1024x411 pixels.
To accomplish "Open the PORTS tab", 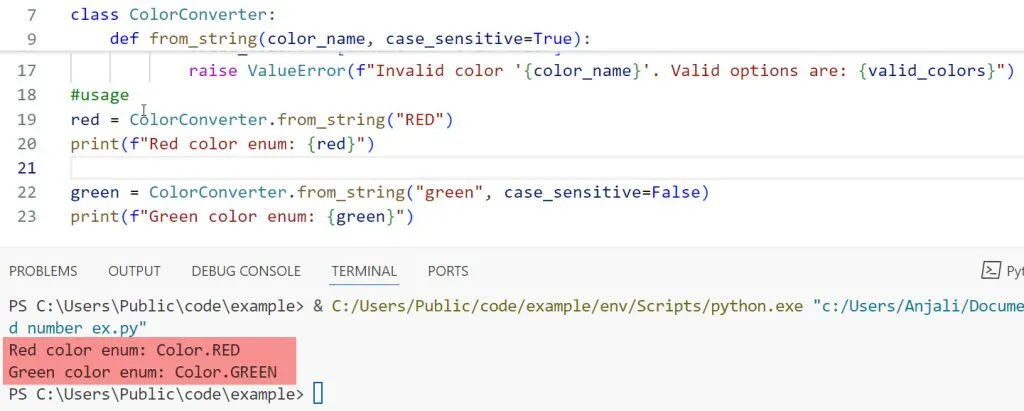I will 448,271.
